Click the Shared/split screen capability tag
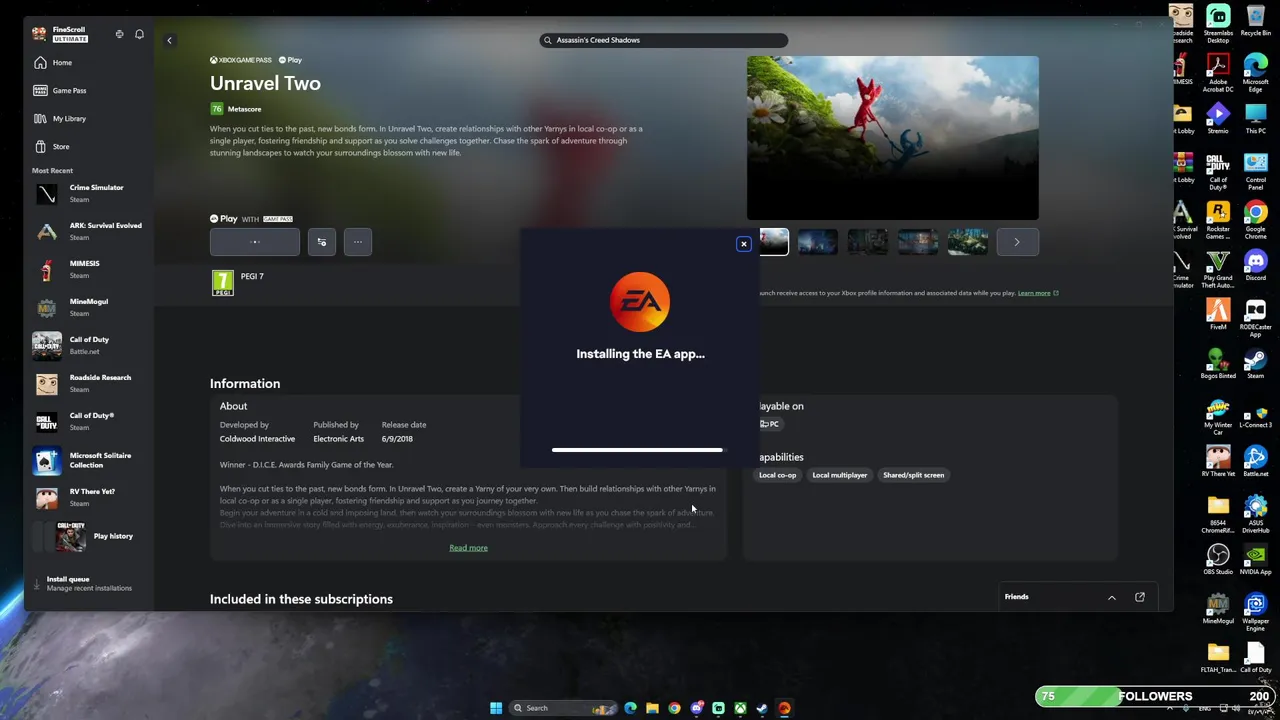This screenshot has width=1280, height=720. click(913, 475)
